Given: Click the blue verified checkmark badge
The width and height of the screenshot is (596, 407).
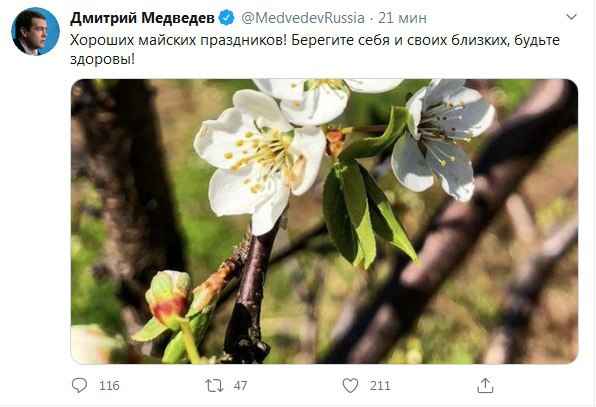Looking at the screenshot, I should click(x=227, y=18).
